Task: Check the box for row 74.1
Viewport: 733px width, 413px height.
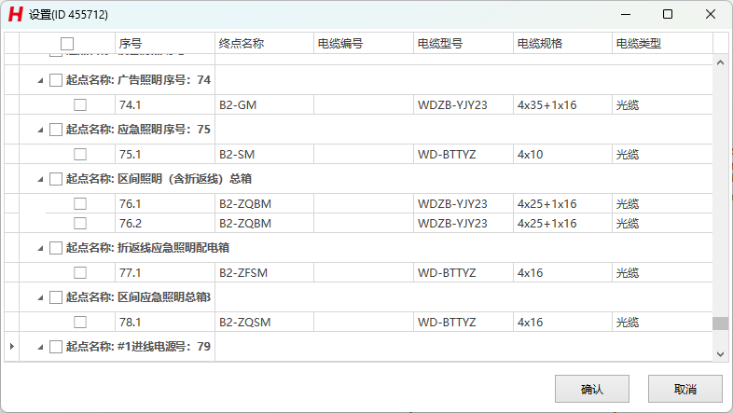Action: click(x=80, y=104)
